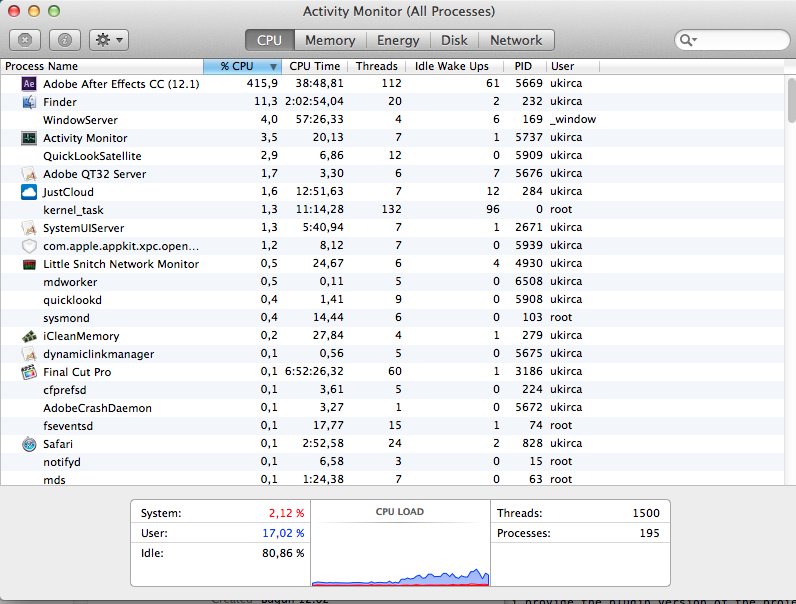Click kernel_task's 132 threads value

pos(391,209)
